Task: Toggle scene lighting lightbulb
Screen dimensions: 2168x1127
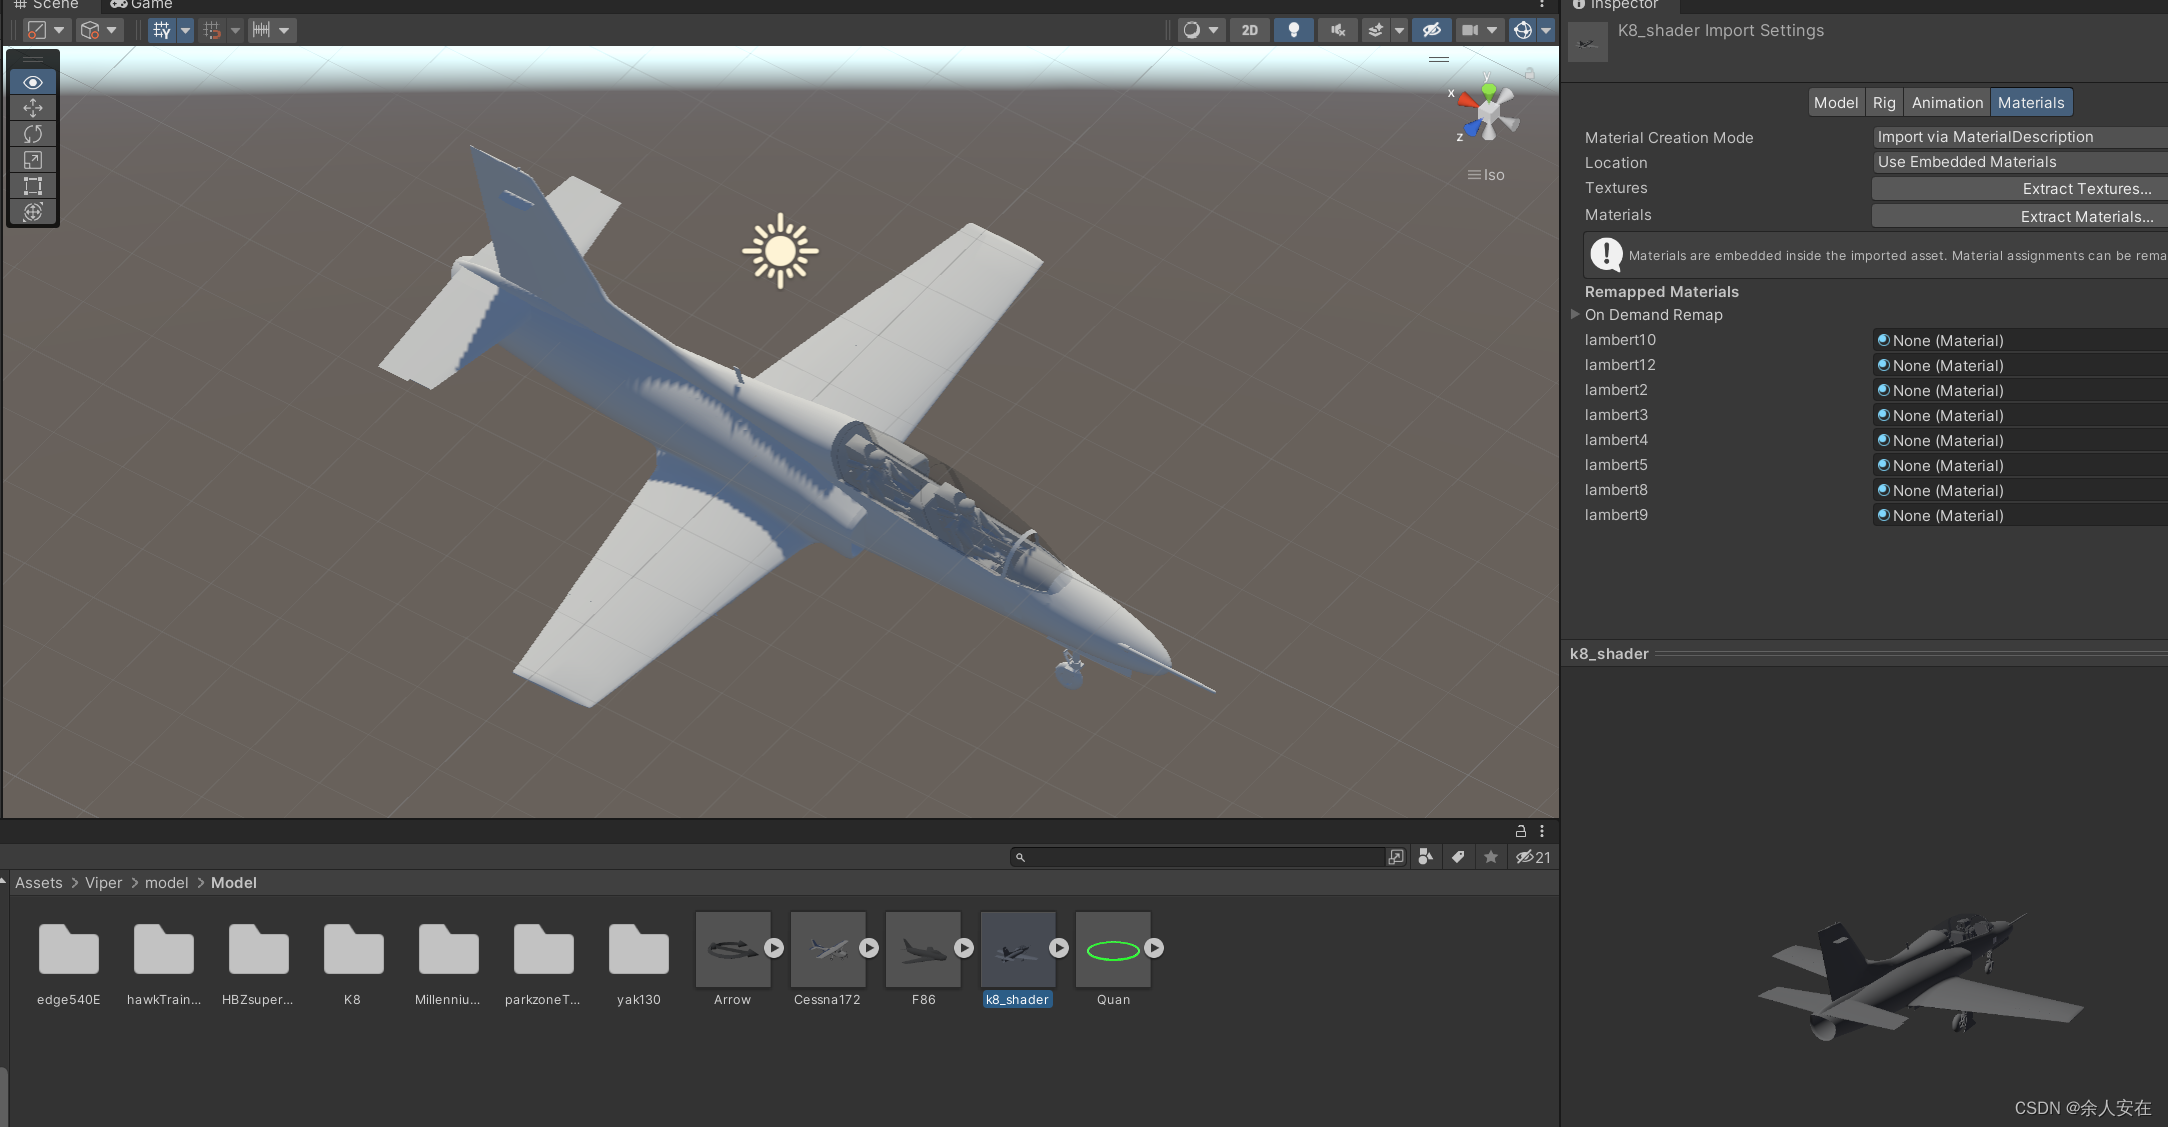Action: (x=1294, y=30)
